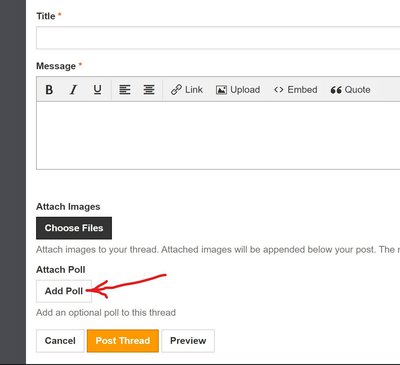
Task: Click the Message field label
Action: click(56, 66)
